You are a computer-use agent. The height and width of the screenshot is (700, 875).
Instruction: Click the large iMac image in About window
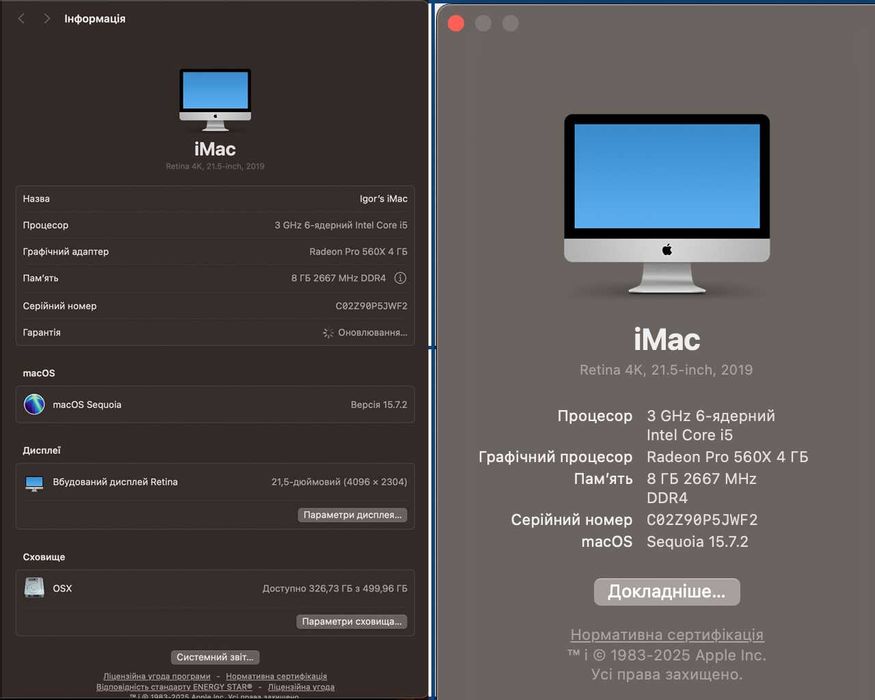pos(667,204)
